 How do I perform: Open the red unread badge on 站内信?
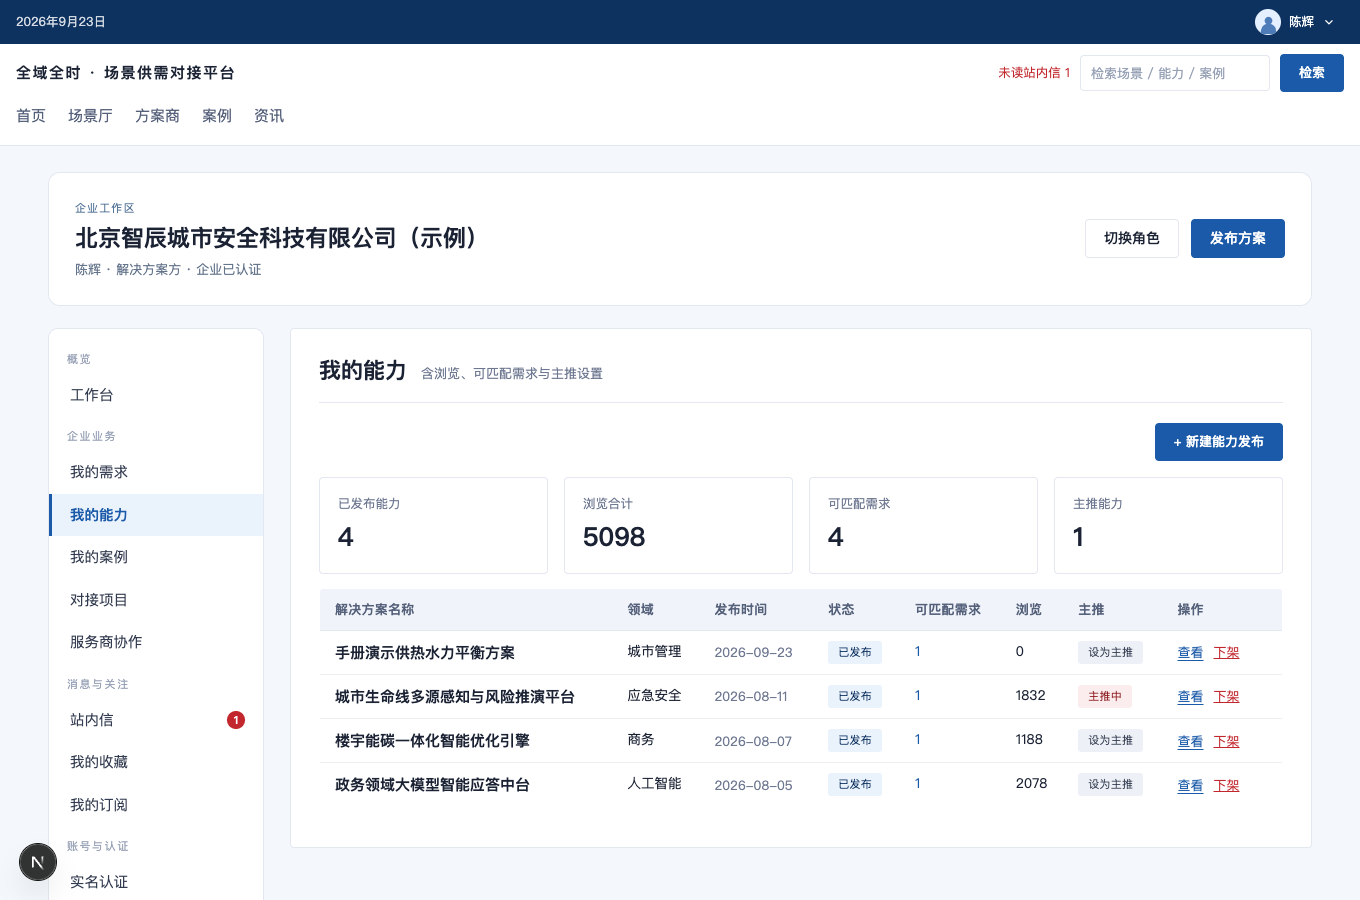point(236,720)
